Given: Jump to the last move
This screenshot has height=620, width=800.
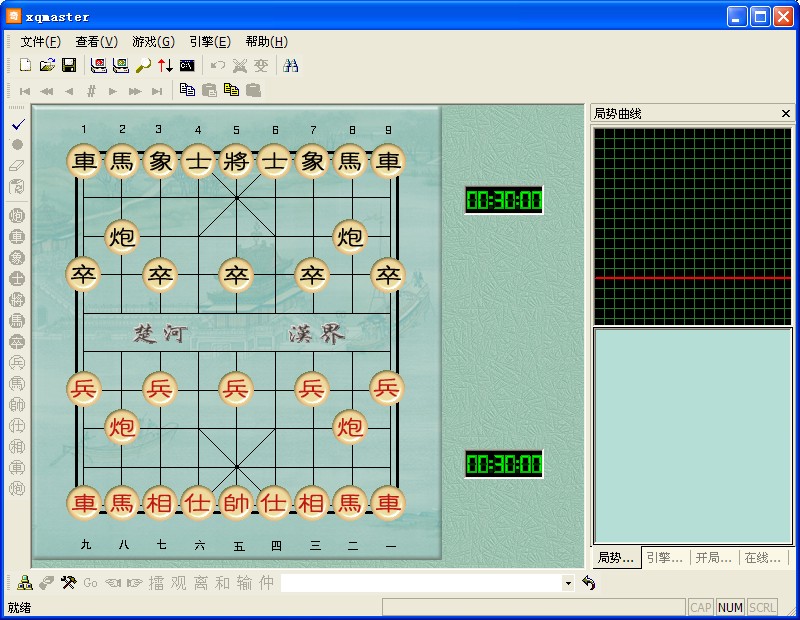Looking at the screenshot, I should point(157,91).
